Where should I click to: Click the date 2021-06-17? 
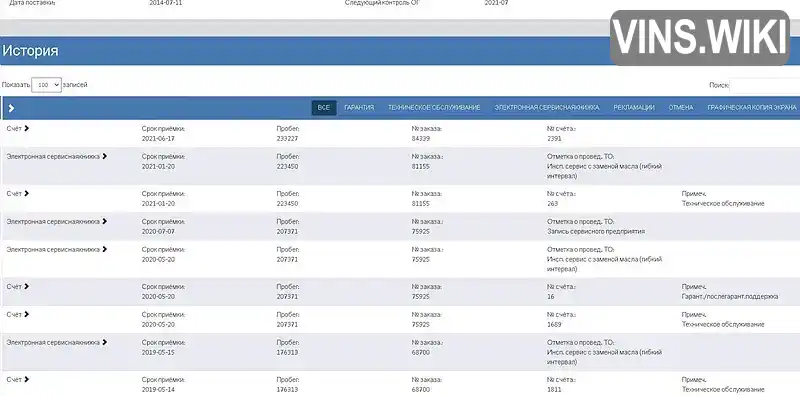coord(158,138)
